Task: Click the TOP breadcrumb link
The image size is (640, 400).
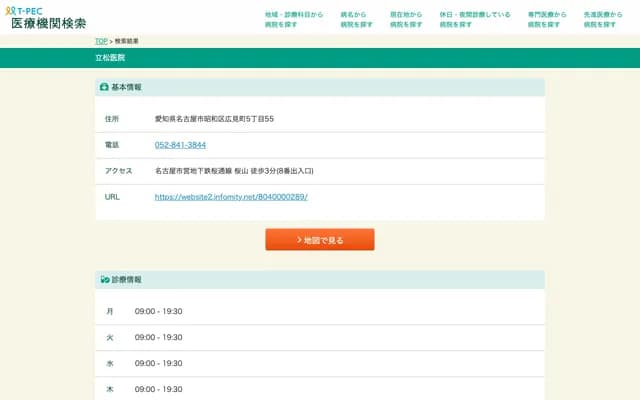Action: [101, 41]
